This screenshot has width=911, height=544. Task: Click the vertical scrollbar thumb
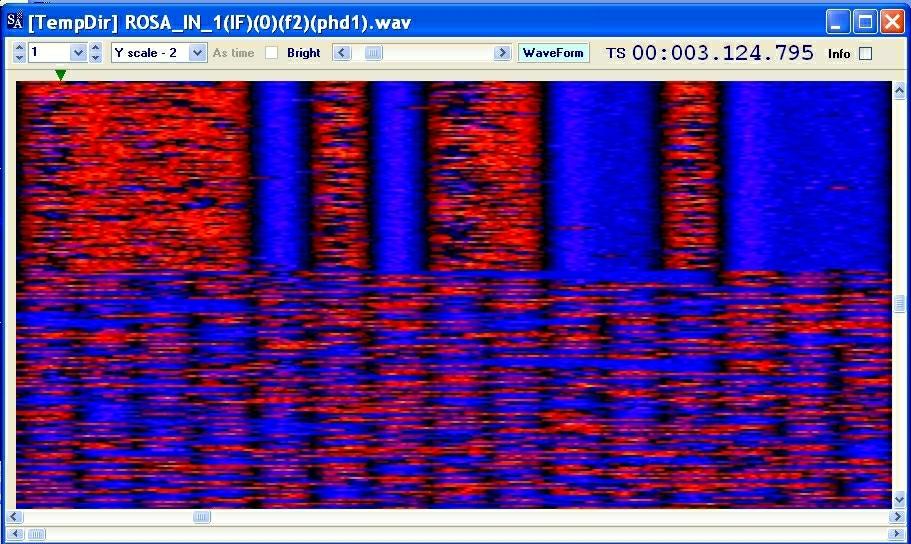pos(899,303)
